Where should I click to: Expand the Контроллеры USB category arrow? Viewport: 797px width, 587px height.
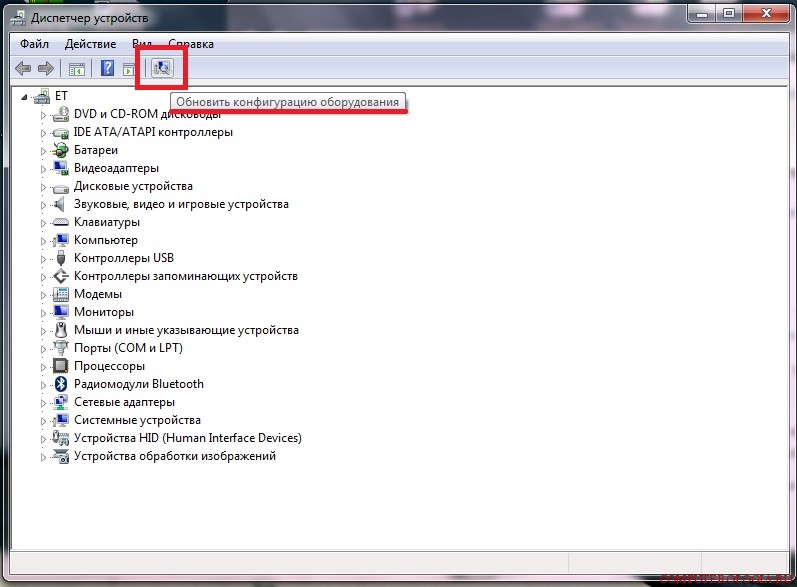(43, 258)
